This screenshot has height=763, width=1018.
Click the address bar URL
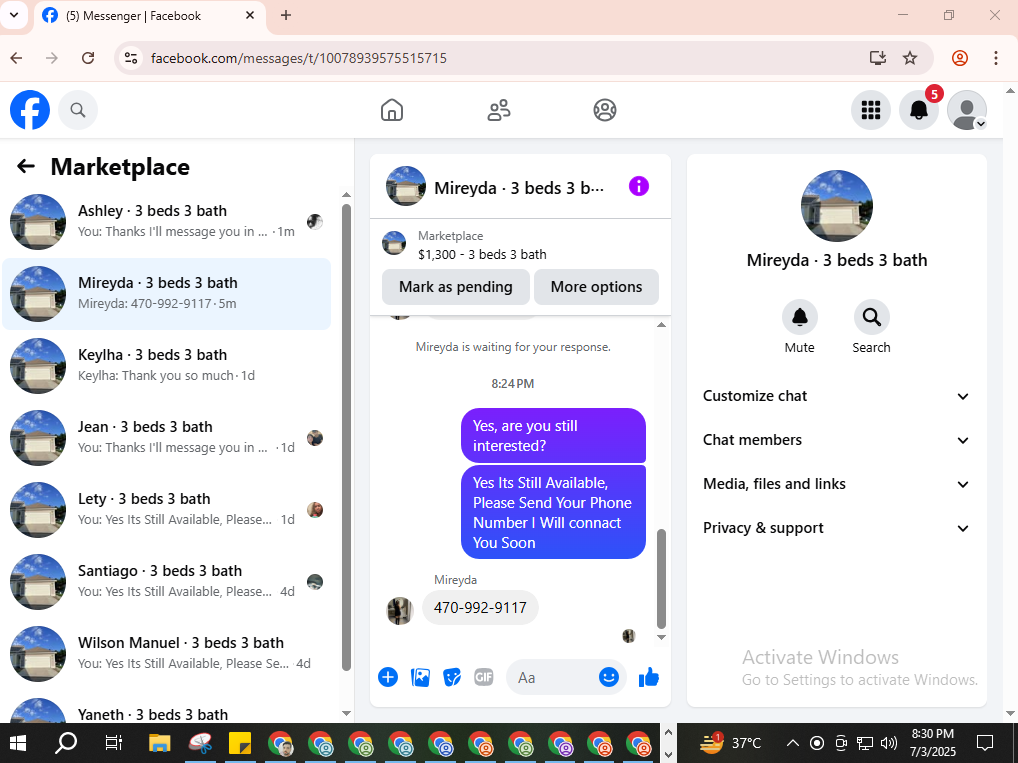click(299, 58)
